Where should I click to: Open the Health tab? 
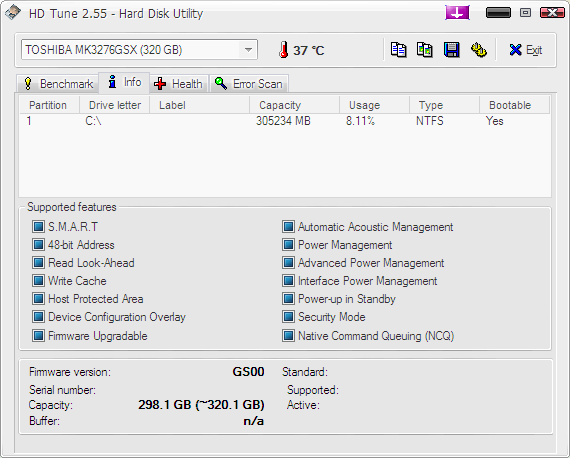pos(178,84)
